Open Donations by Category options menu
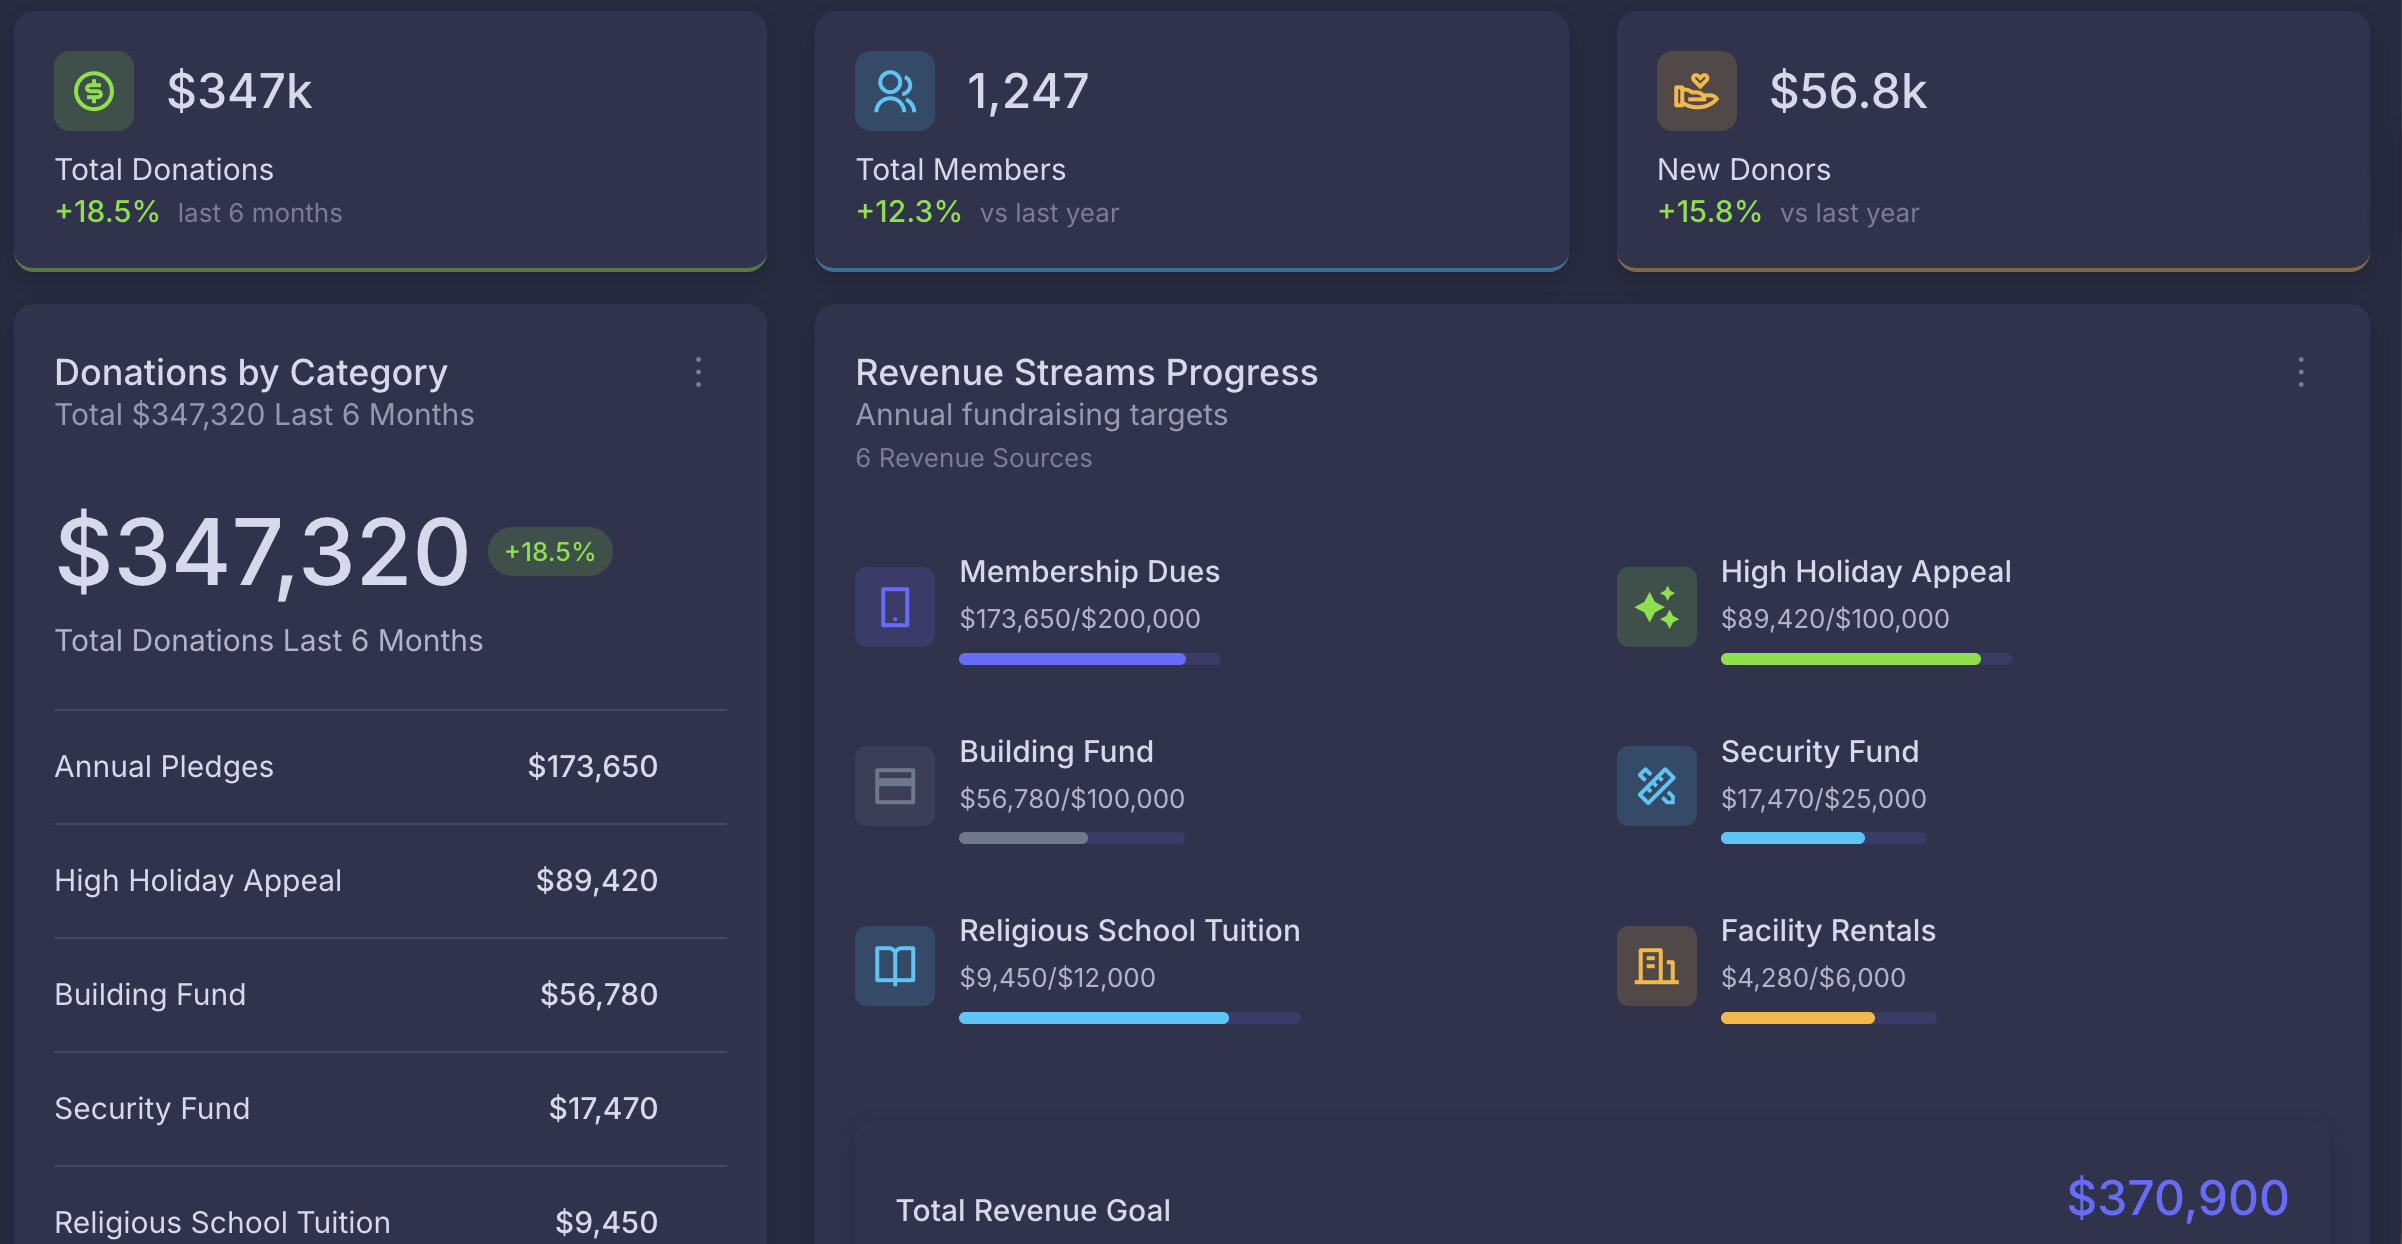The height and width of the screenshot is (1244, 2402). (699, 372)
